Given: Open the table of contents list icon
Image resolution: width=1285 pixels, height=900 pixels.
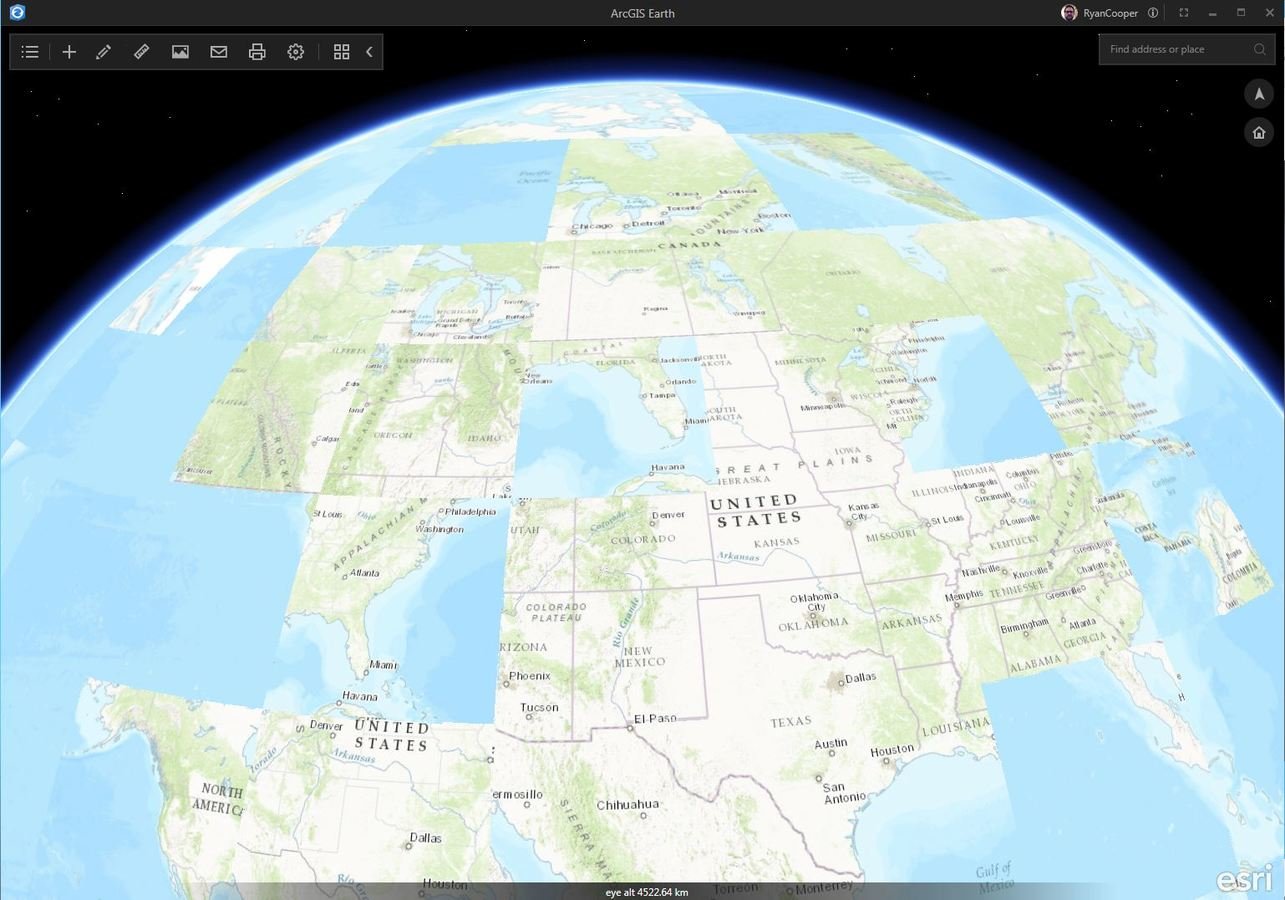Looking at the screenshot, I should coord(30,52).
